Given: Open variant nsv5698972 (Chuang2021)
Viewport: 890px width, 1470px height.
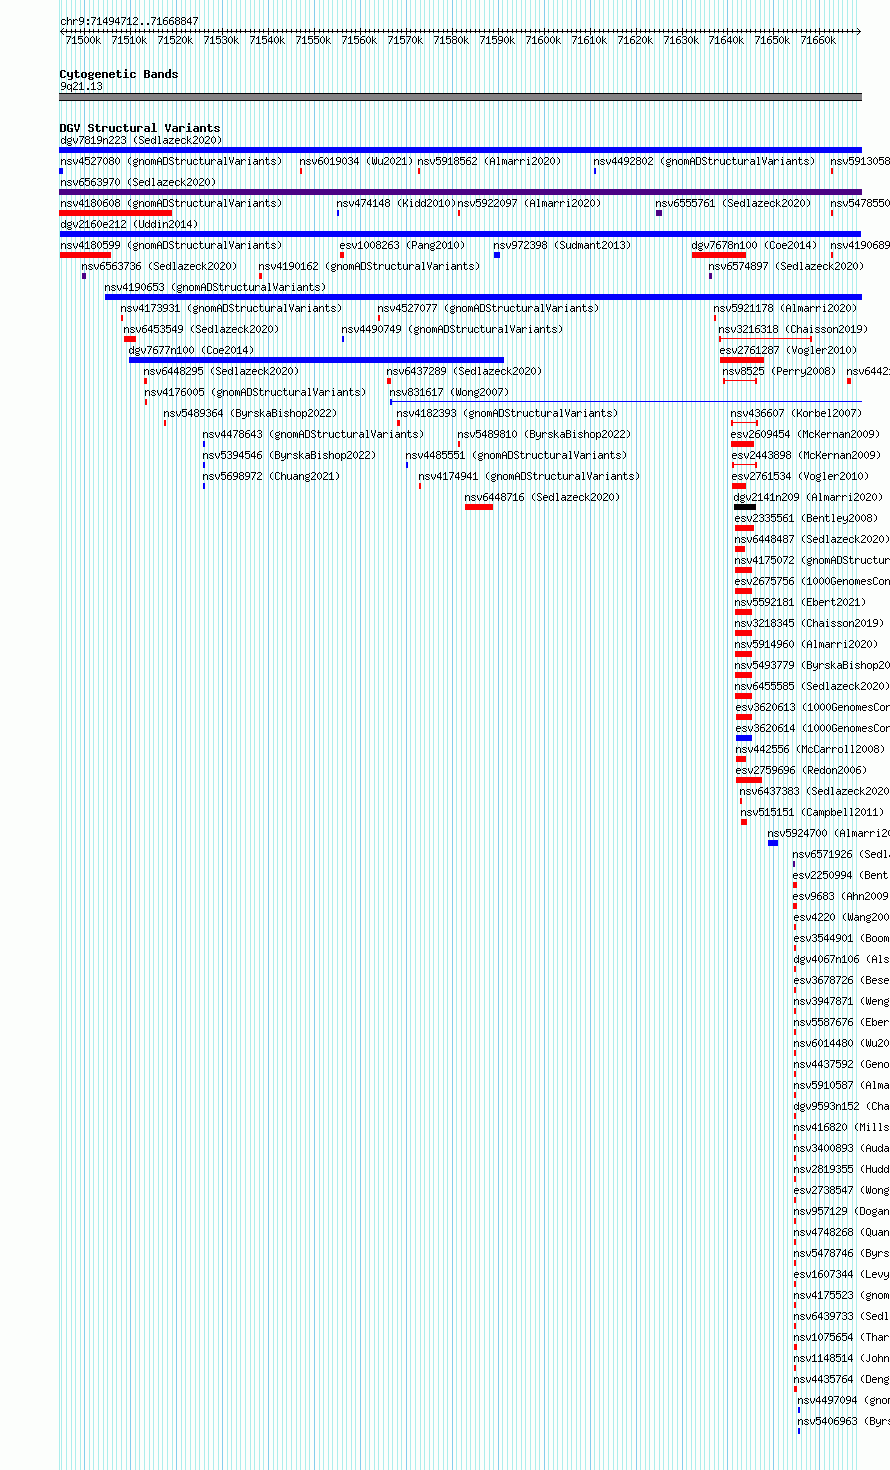Looking at the screenshot, I should (x=272, y=476).
